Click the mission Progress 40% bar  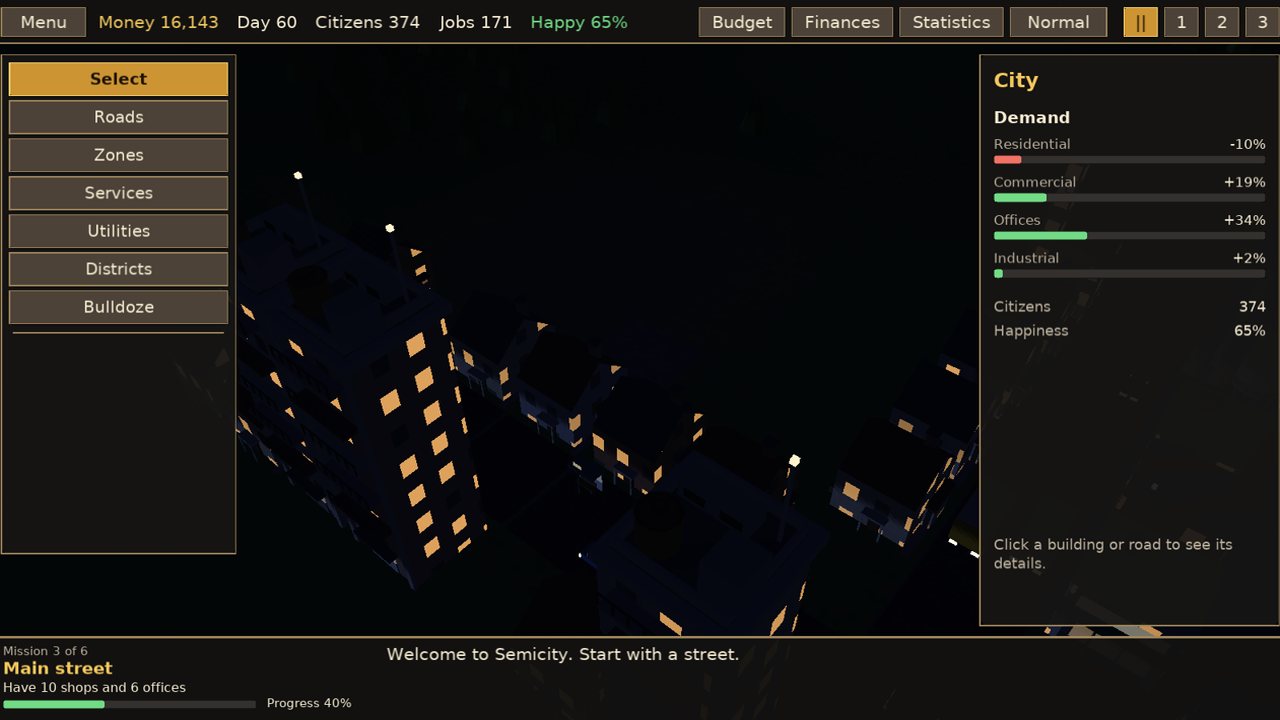pos(129,704)
